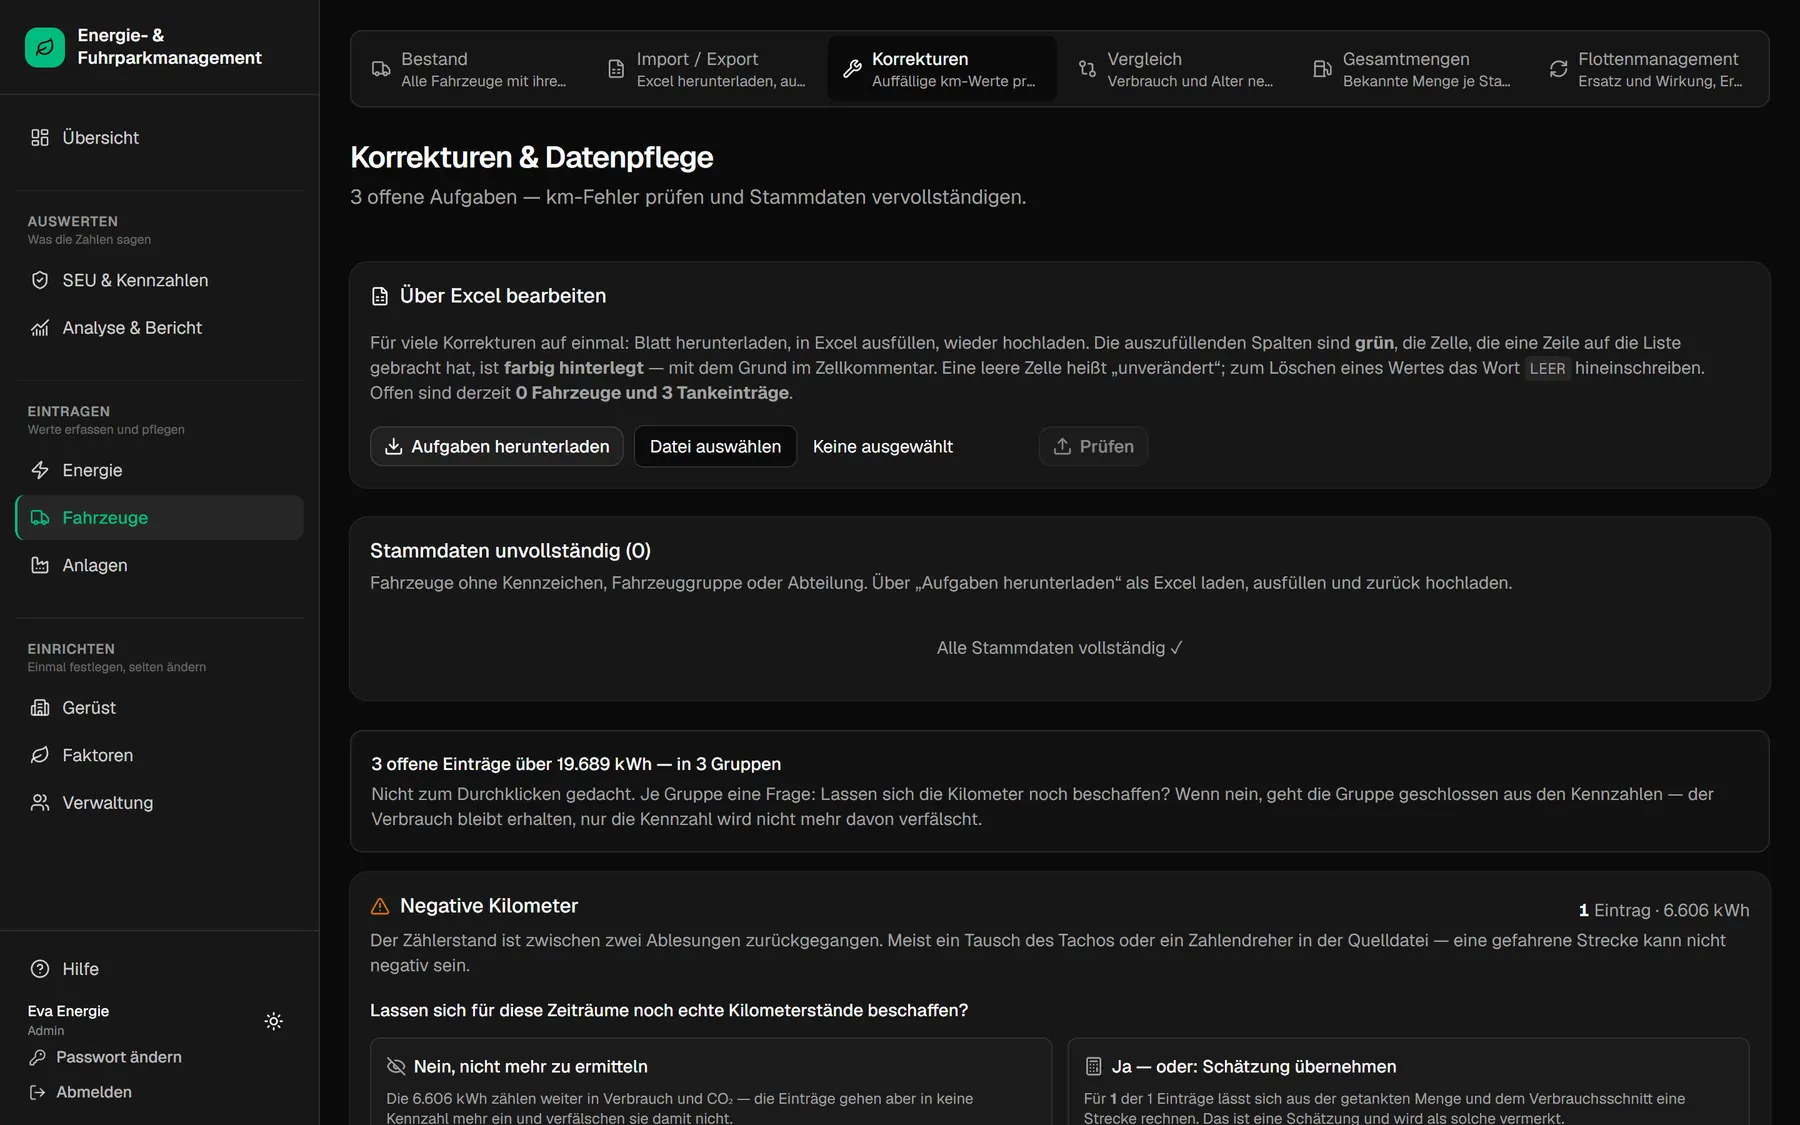Click the document icon beside 'Über Excel bearbeiten'
1800x1125 pixels.
pyautogui.click(x=380, y=296)
